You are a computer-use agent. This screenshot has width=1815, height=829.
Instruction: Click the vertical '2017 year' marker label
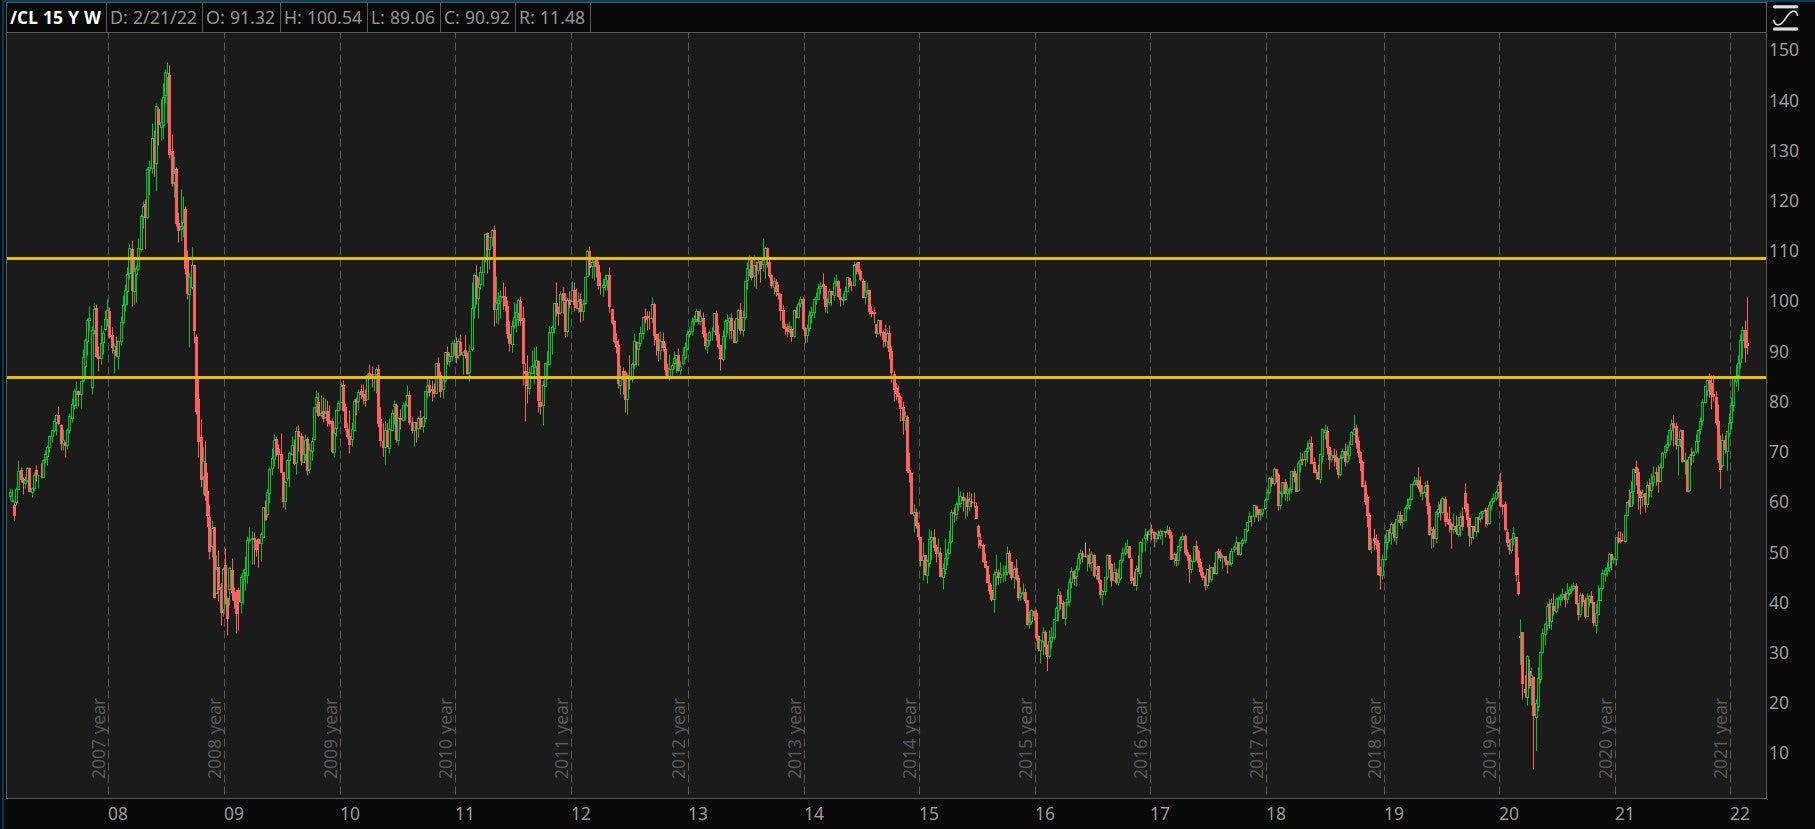click(1258, 738)
